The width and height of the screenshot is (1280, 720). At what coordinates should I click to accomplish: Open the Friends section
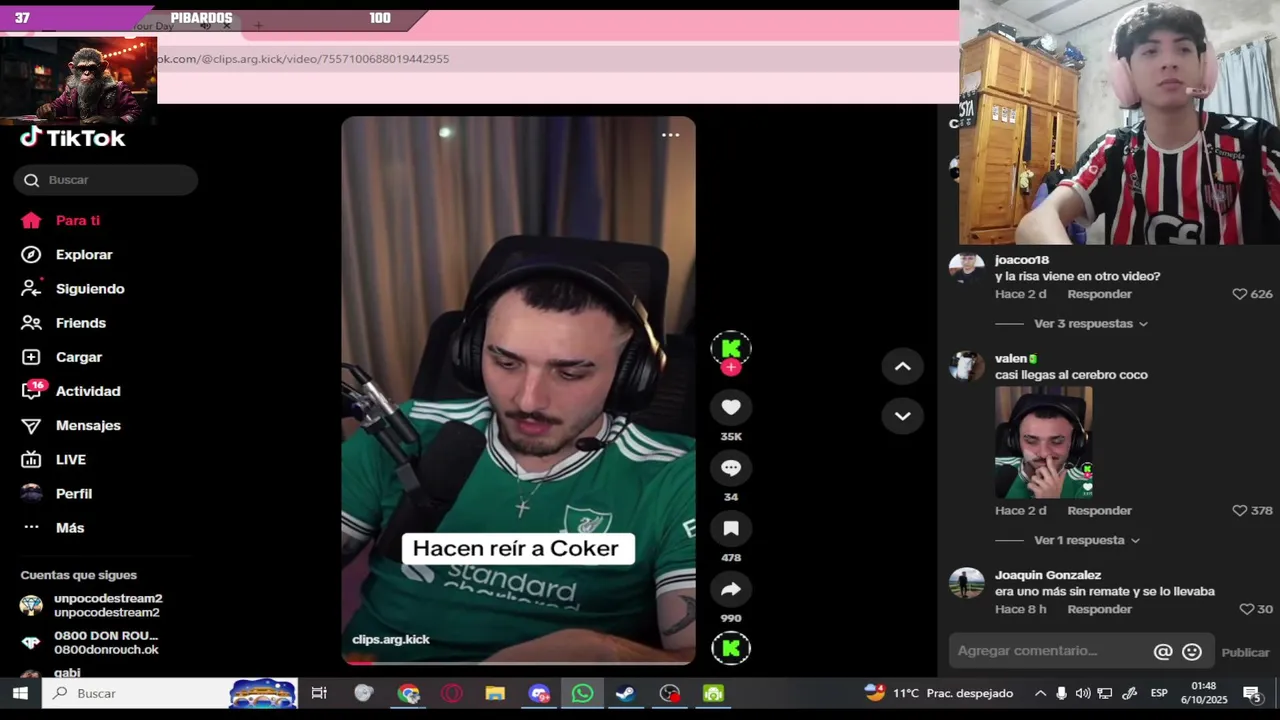click(81, 323)
